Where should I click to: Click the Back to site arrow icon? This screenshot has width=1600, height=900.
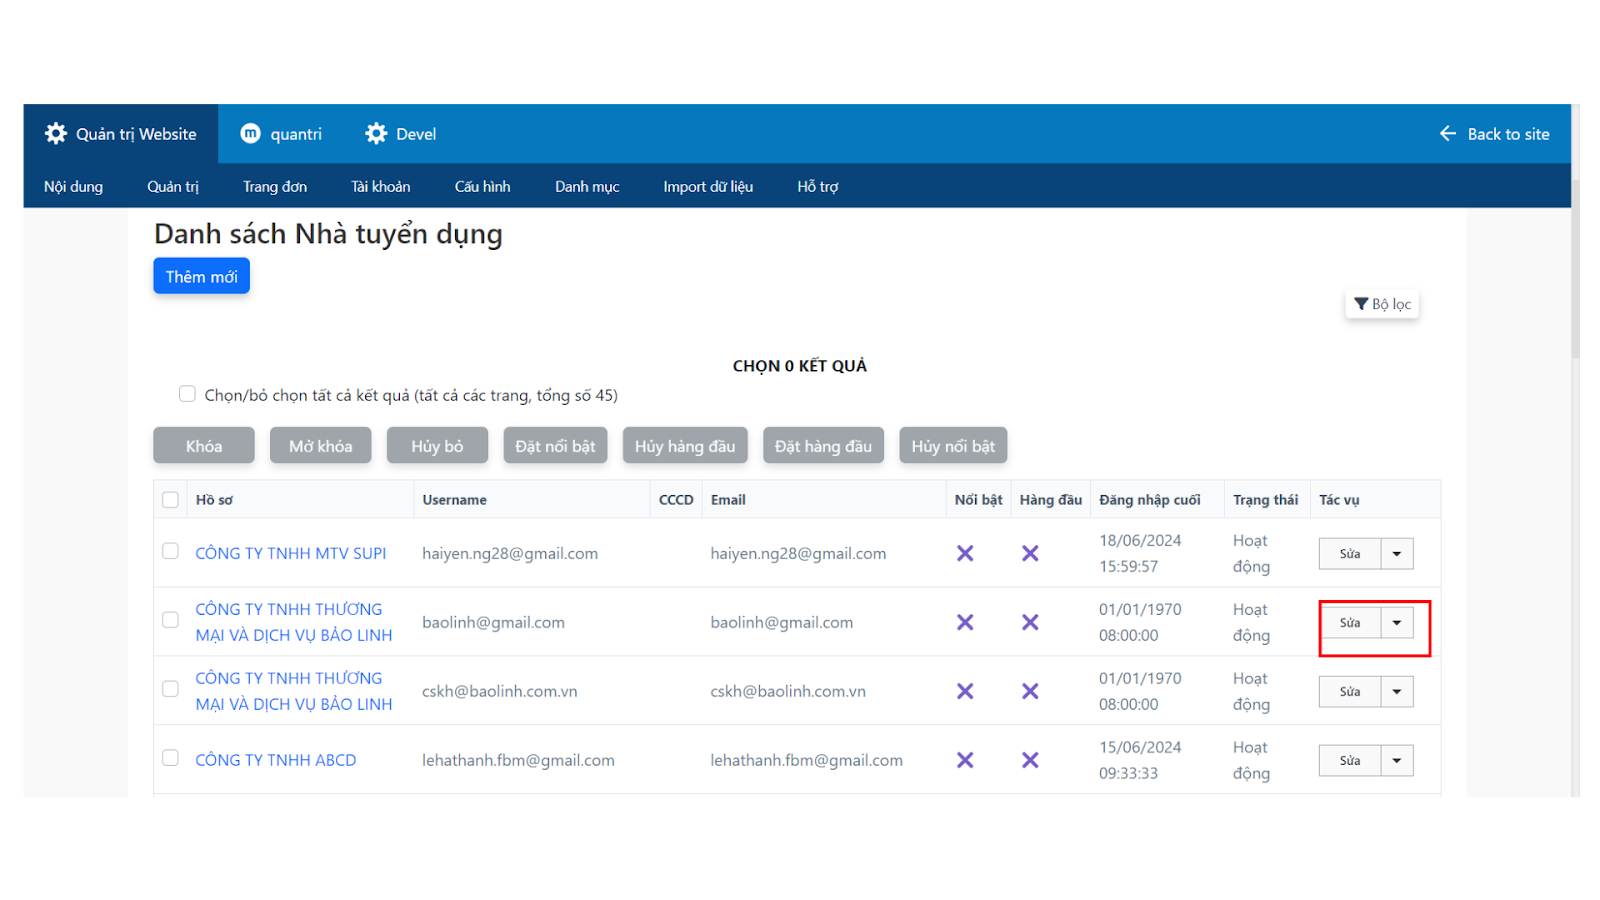coord(1447,134)
